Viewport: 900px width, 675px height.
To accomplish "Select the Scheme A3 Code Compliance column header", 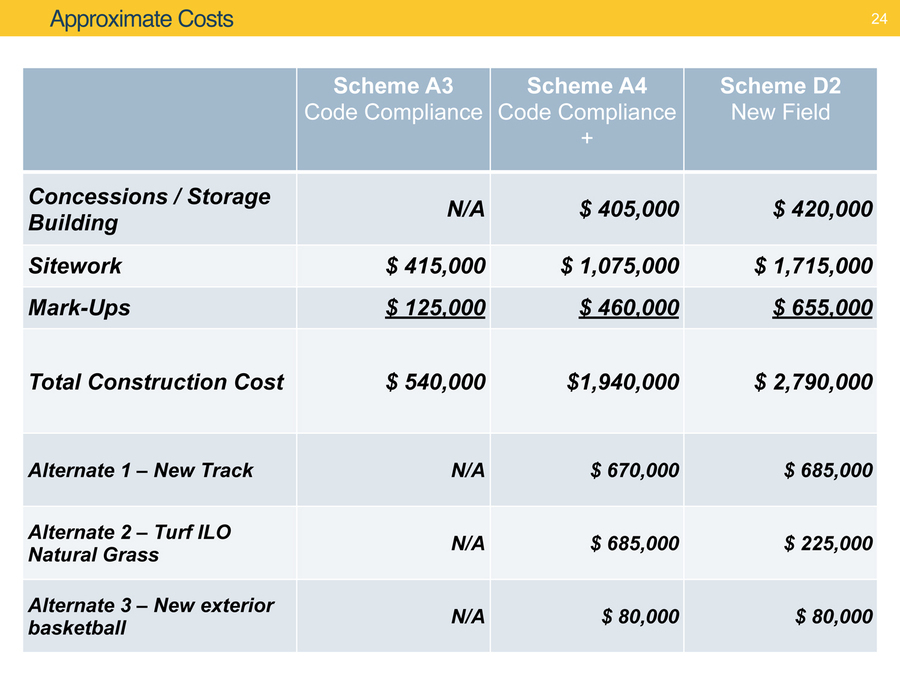I will point(393,99).
